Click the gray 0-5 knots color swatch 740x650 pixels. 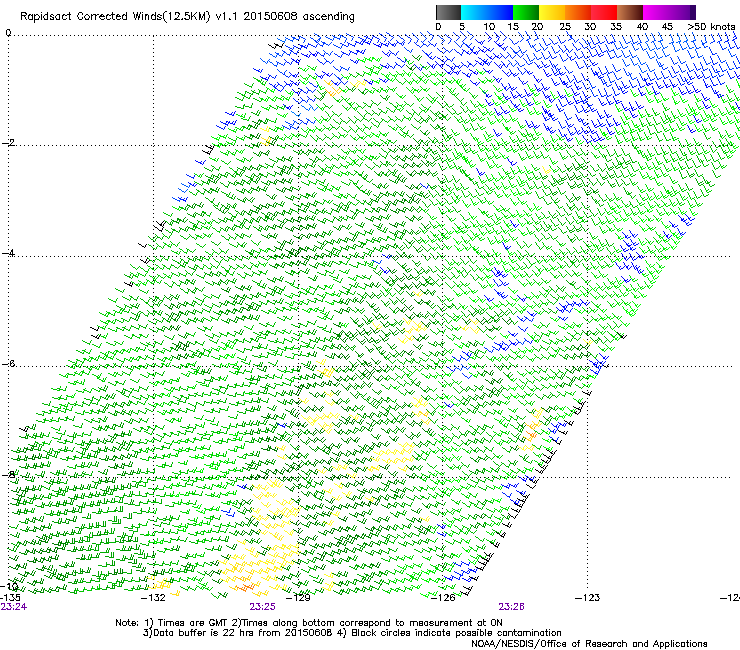point(448,12)
